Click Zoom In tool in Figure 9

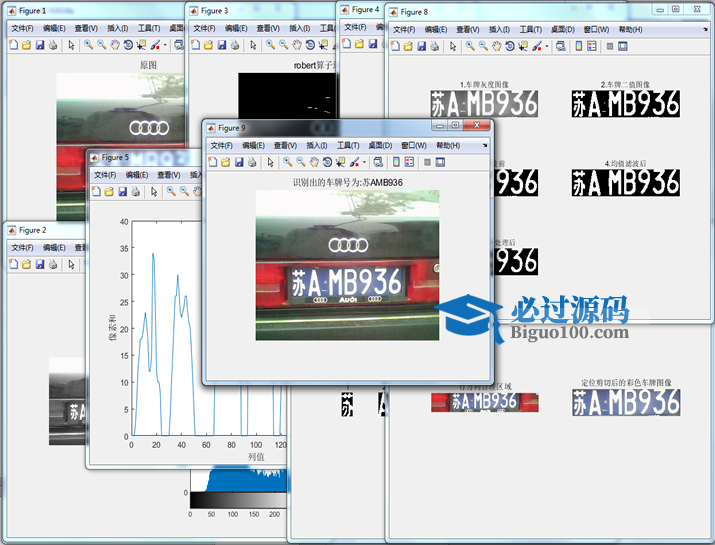point(288,162)
